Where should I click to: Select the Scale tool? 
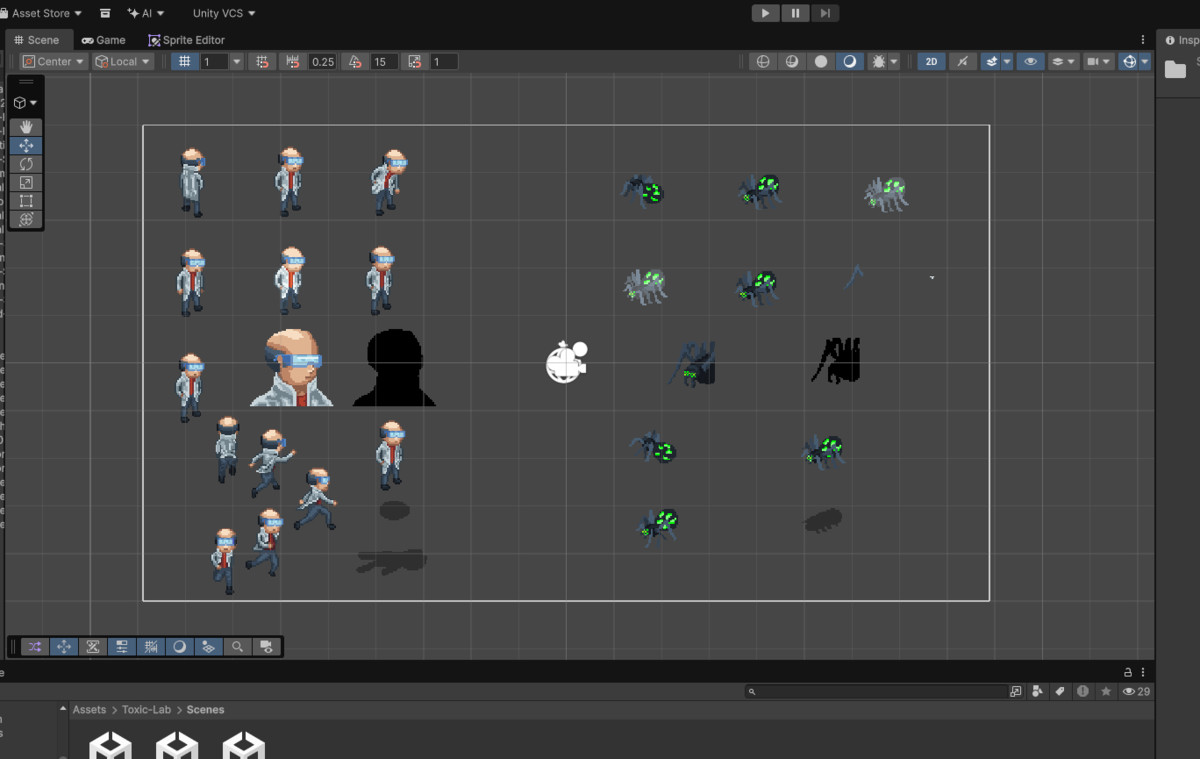point(26,182)
